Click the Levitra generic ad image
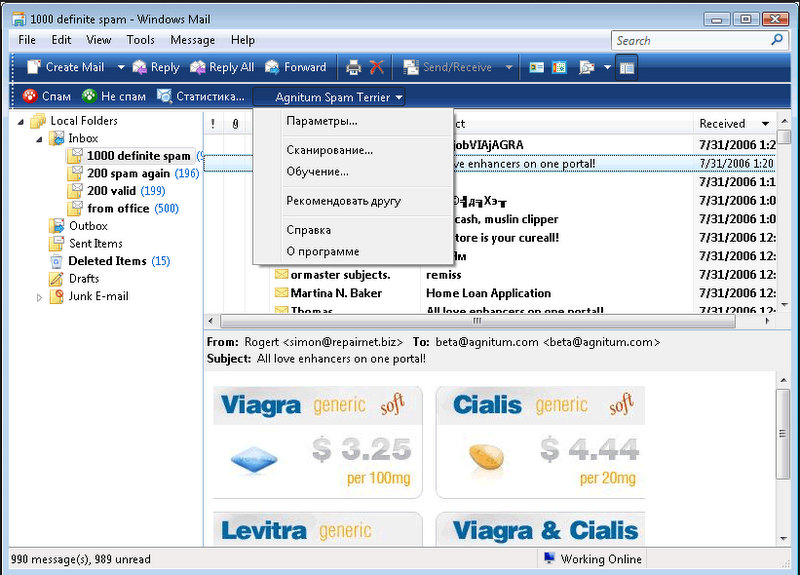The height and width of the screenshot is (575, 800). (318, 530)
